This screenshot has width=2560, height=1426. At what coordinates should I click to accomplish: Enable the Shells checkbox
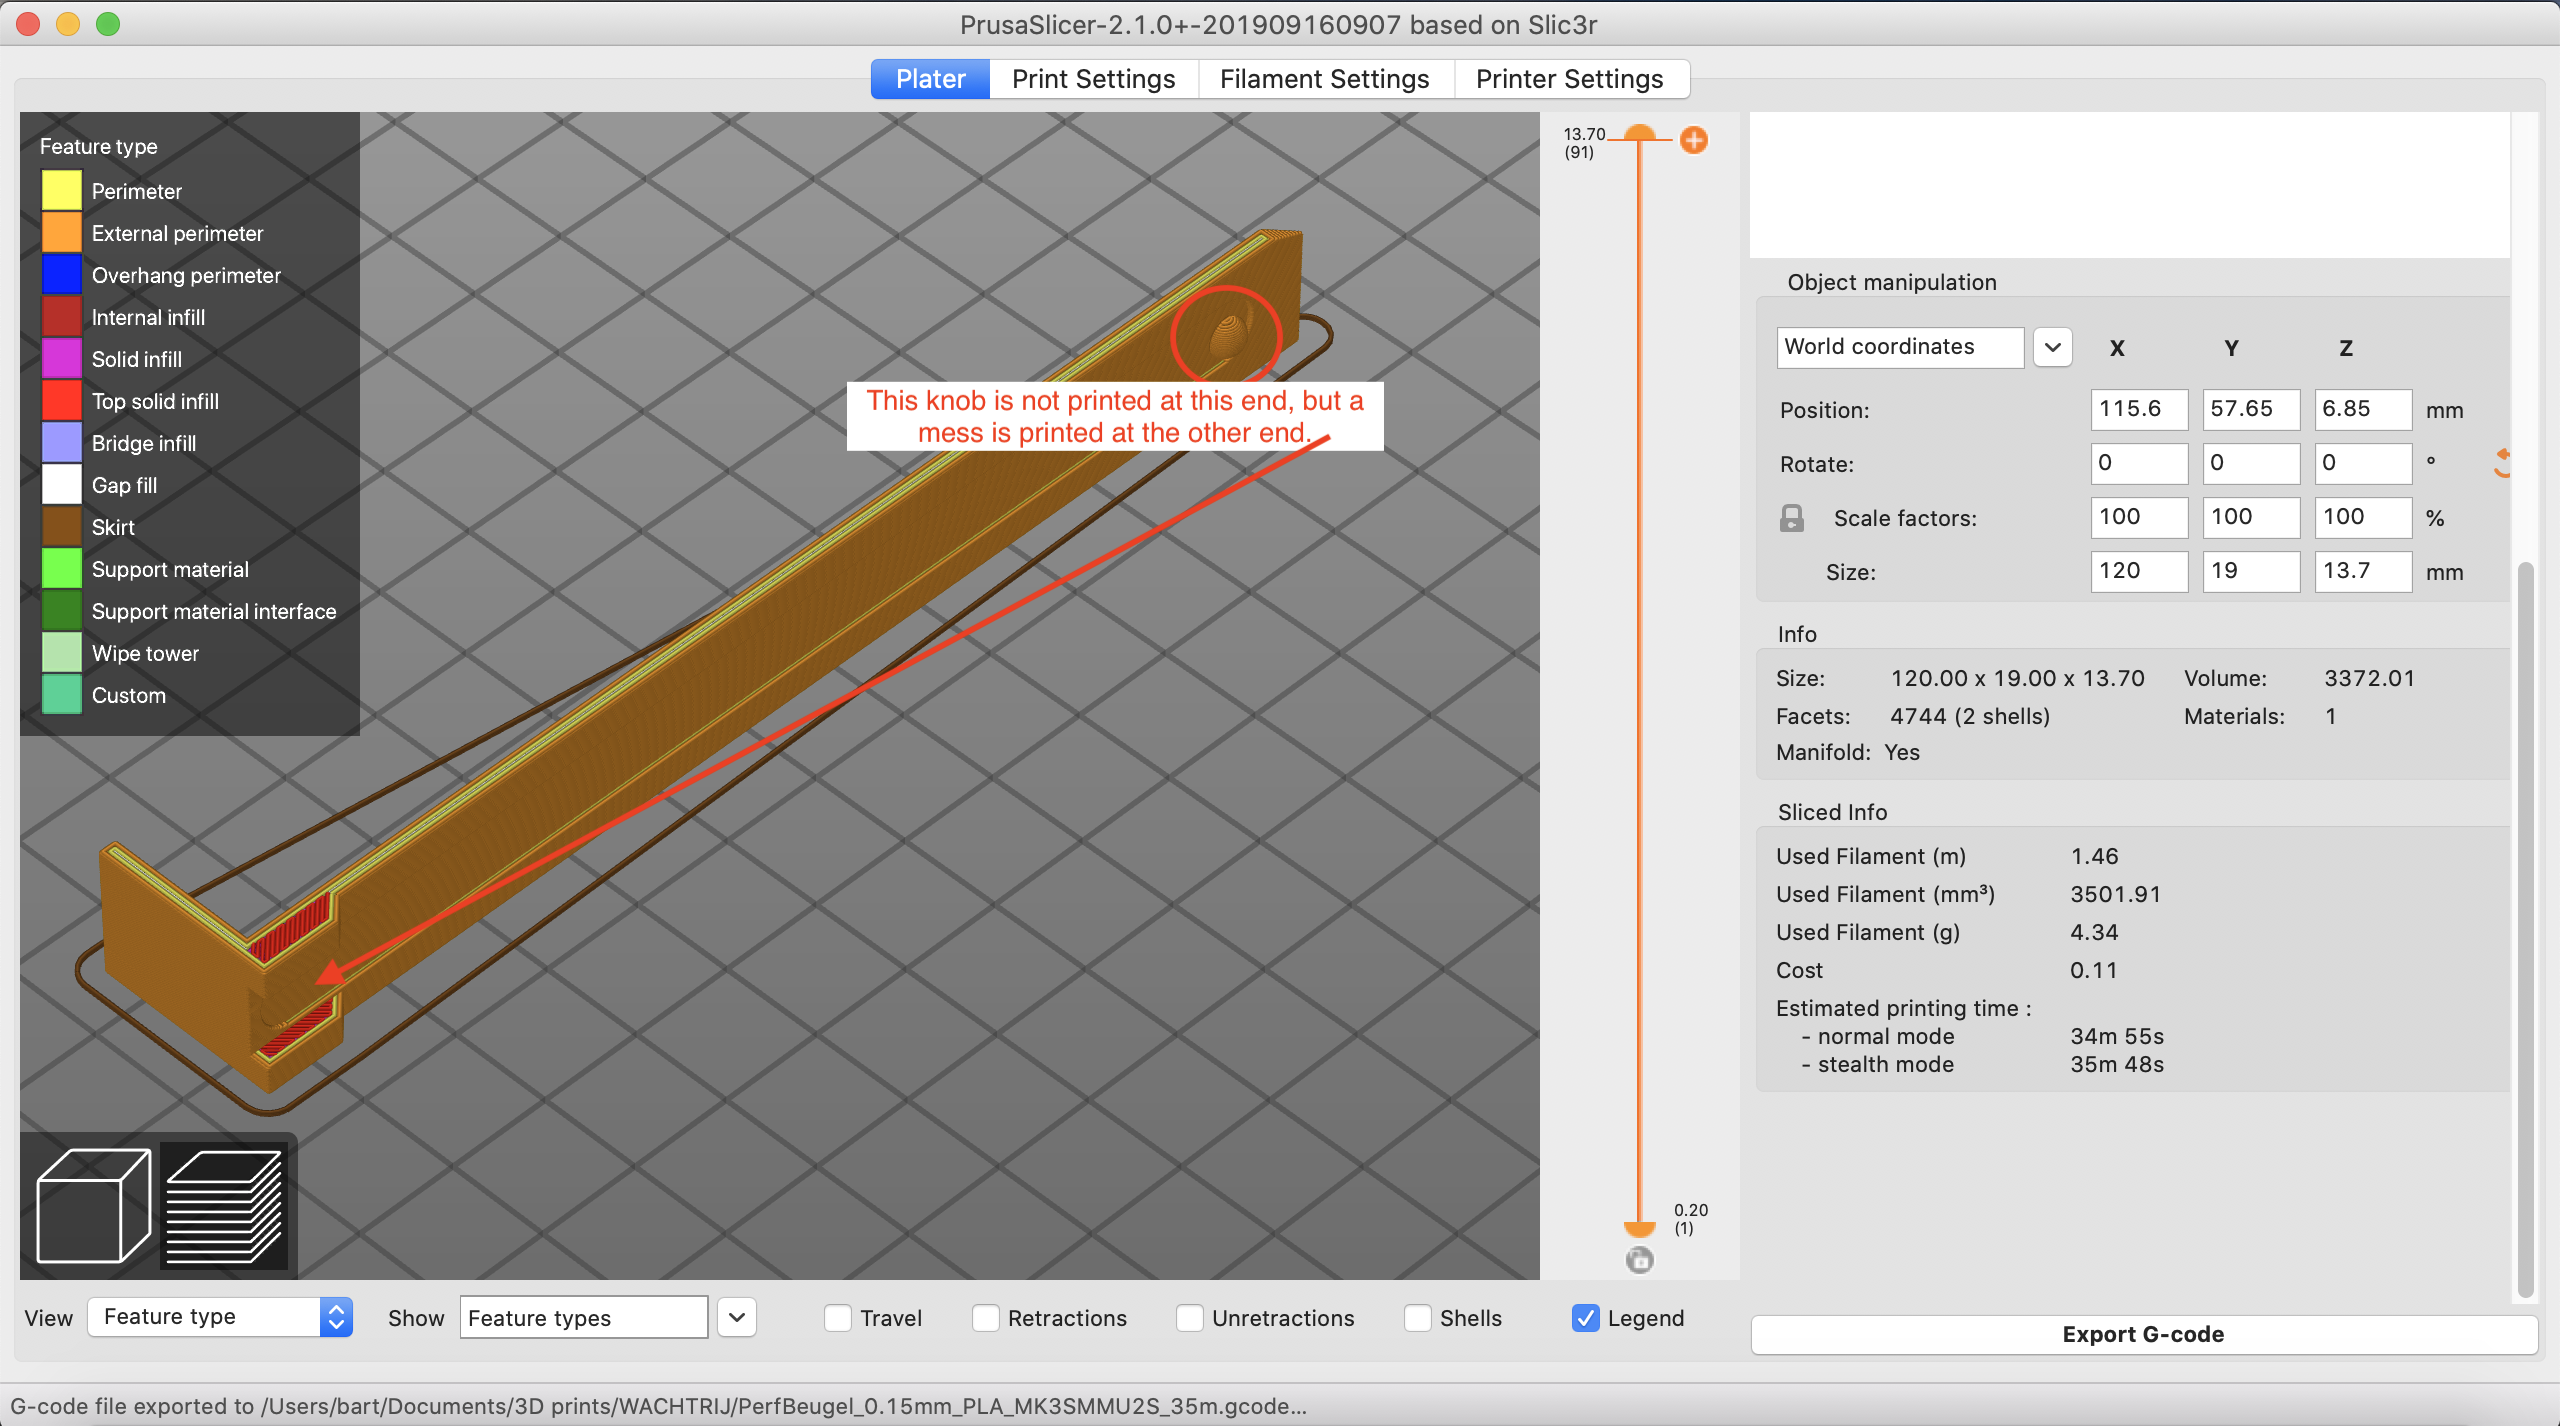1417,1318
